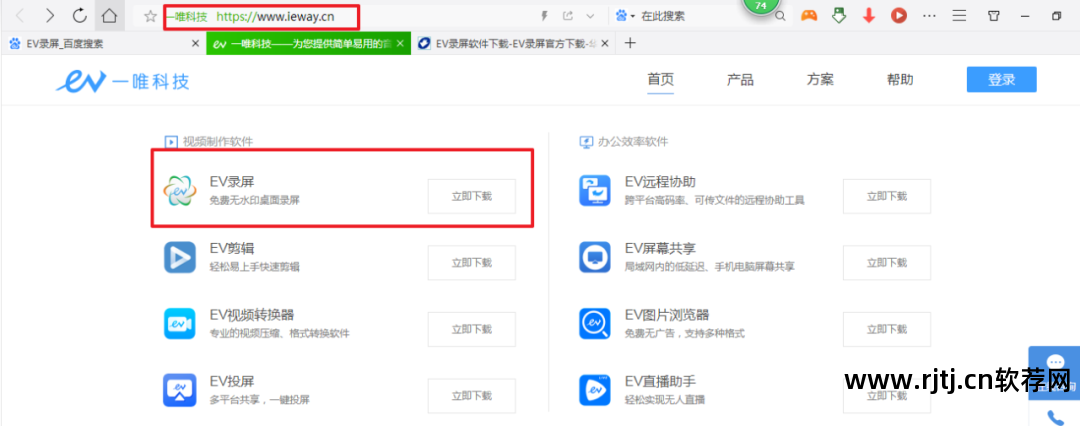Click 立即下载 for EV屏幕共享
The height and width of the screenshot is (426, 1080).
(887, 263)
